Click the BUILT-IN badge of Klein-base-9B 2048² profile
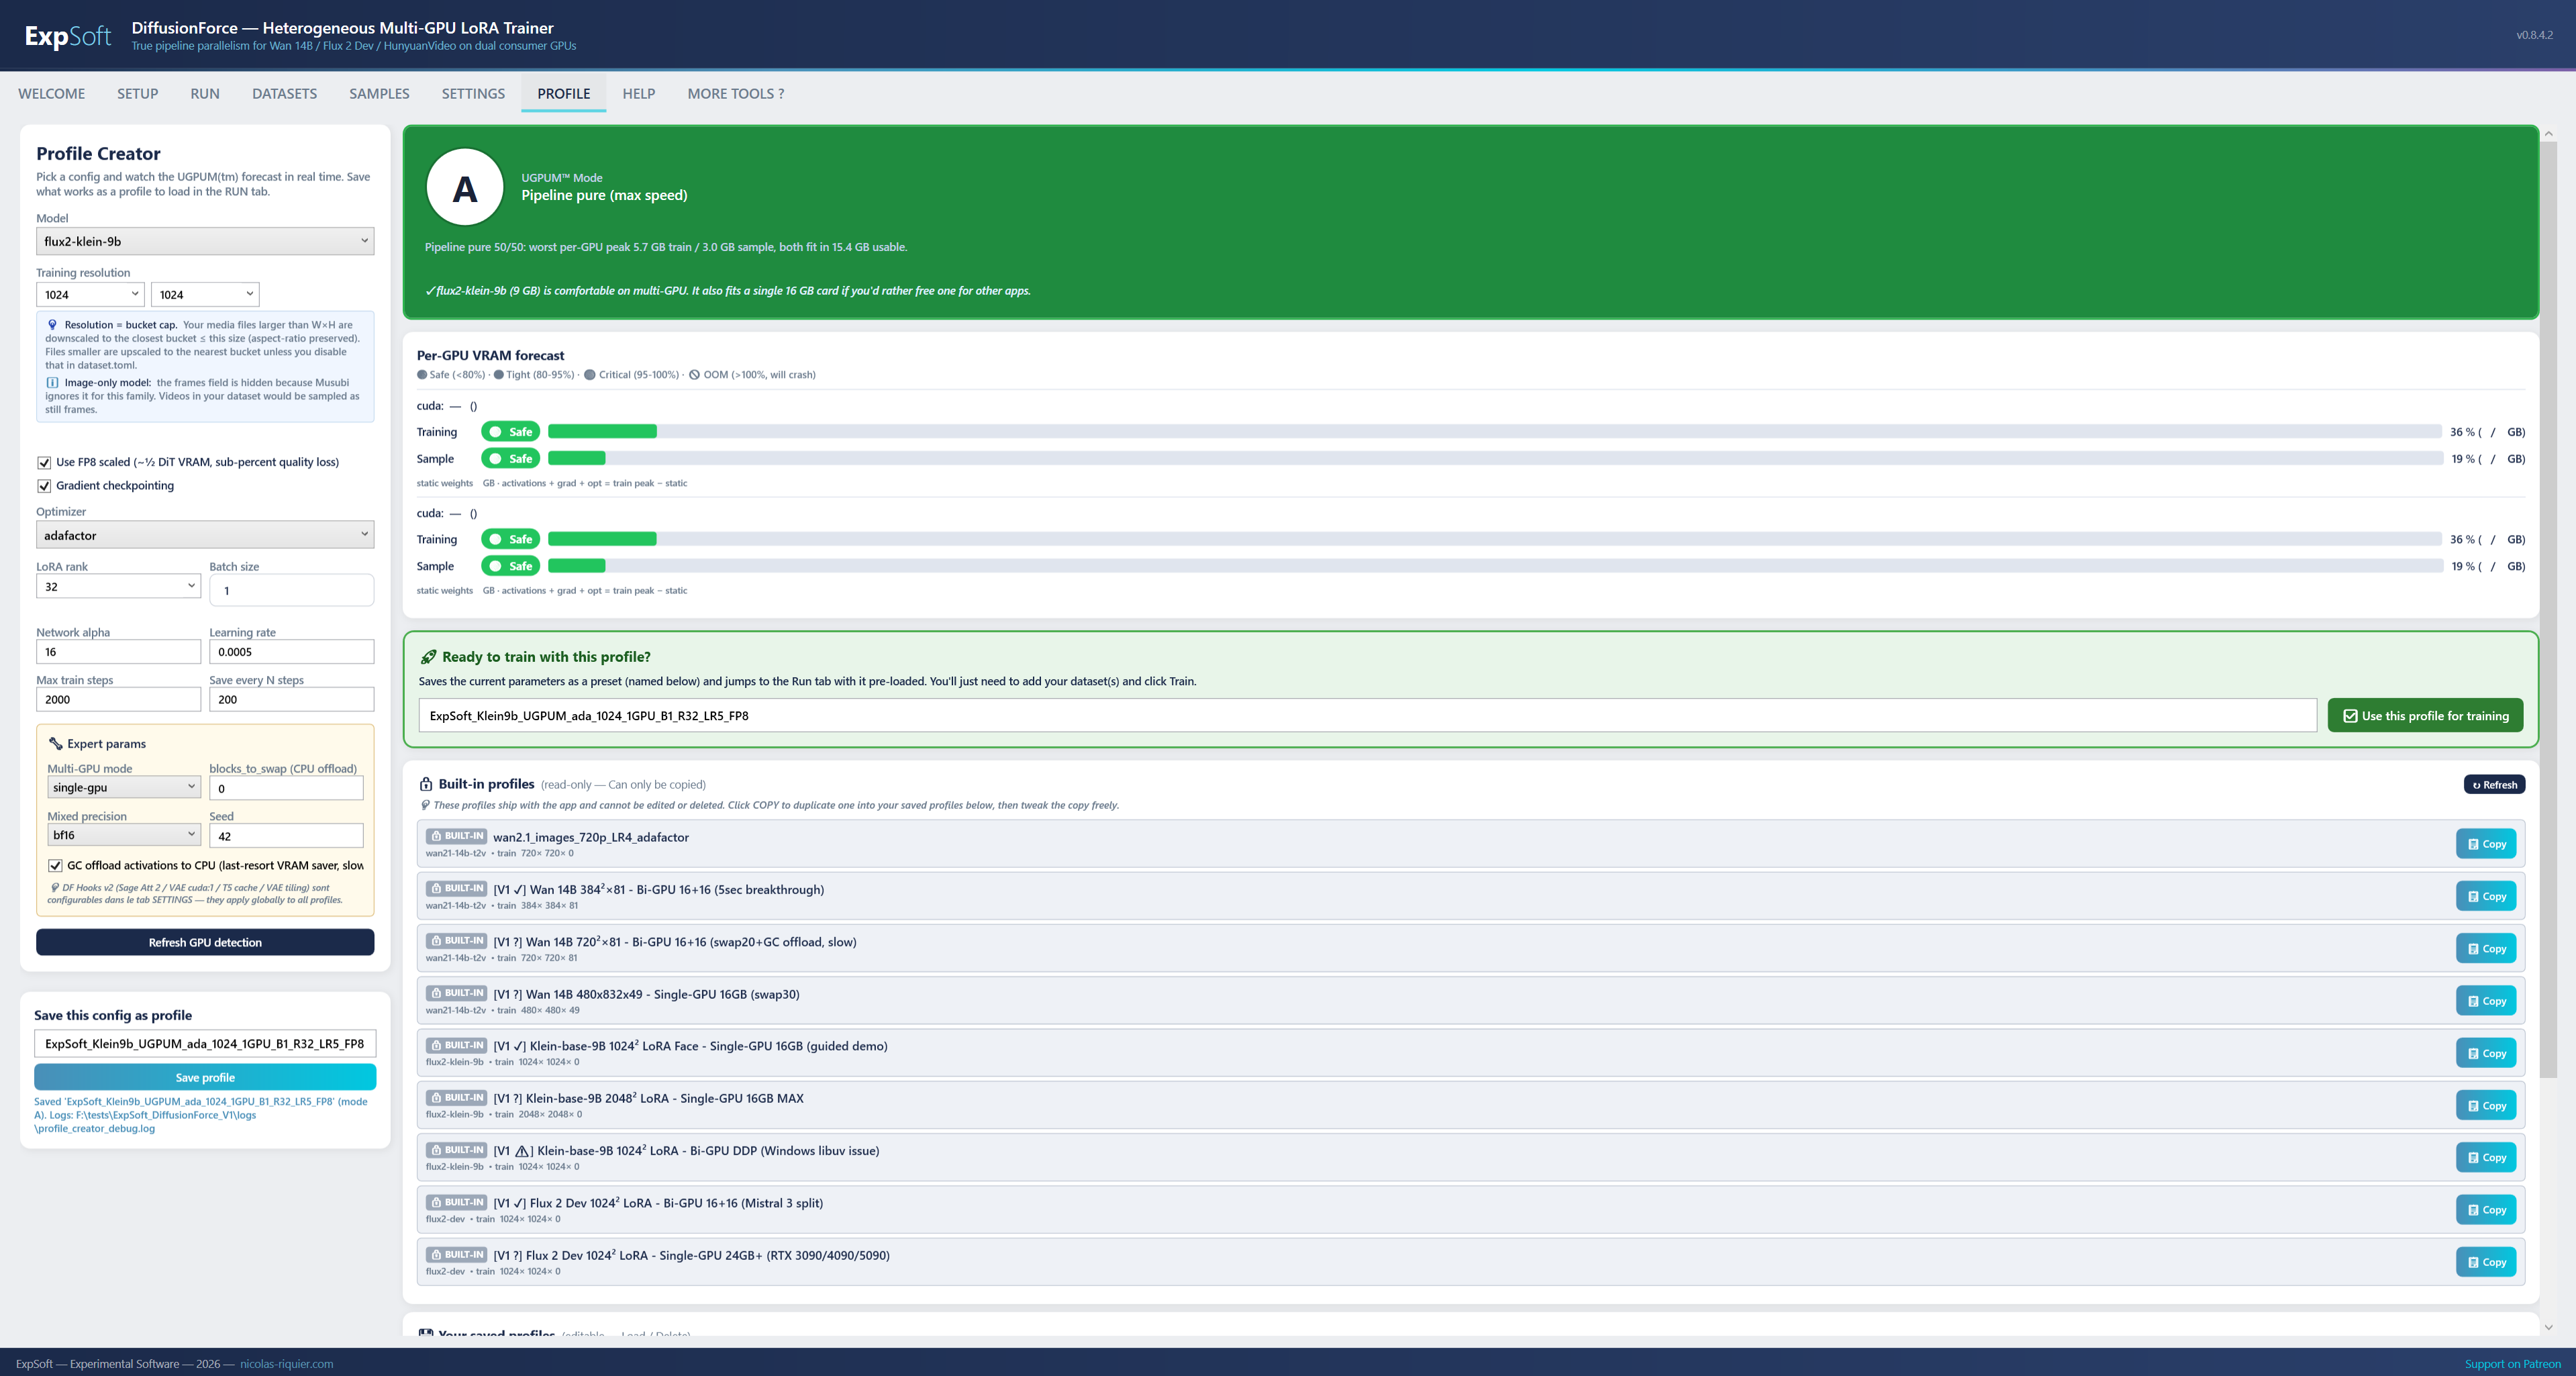 point(456,1097)
